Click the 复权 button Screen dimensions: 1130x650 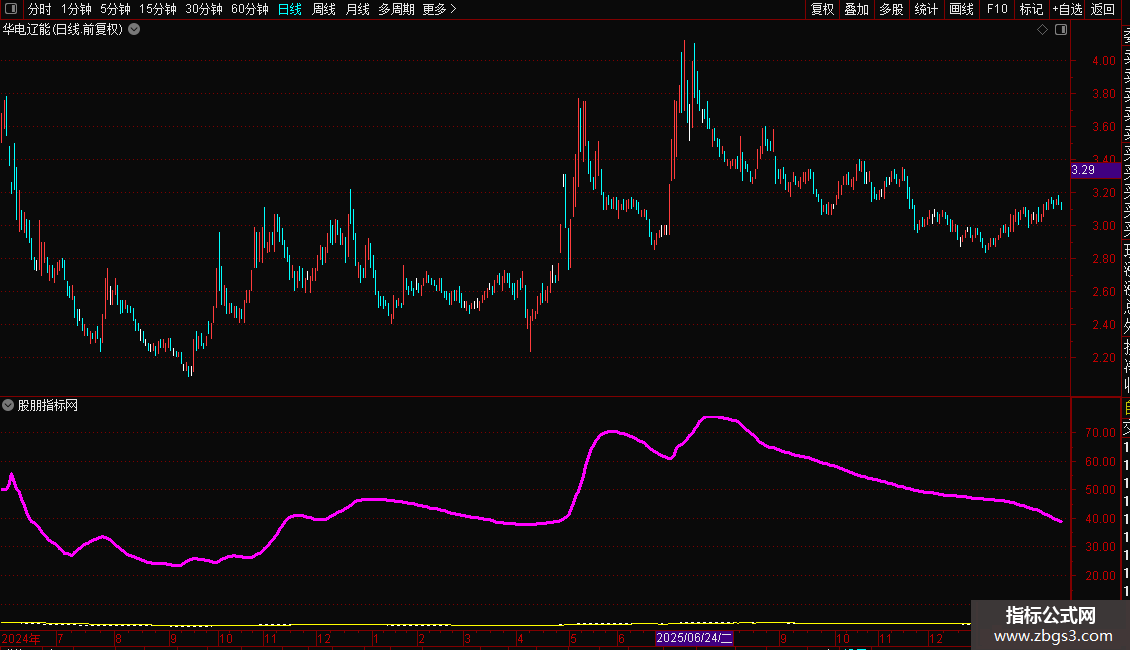tap(822, 9)
